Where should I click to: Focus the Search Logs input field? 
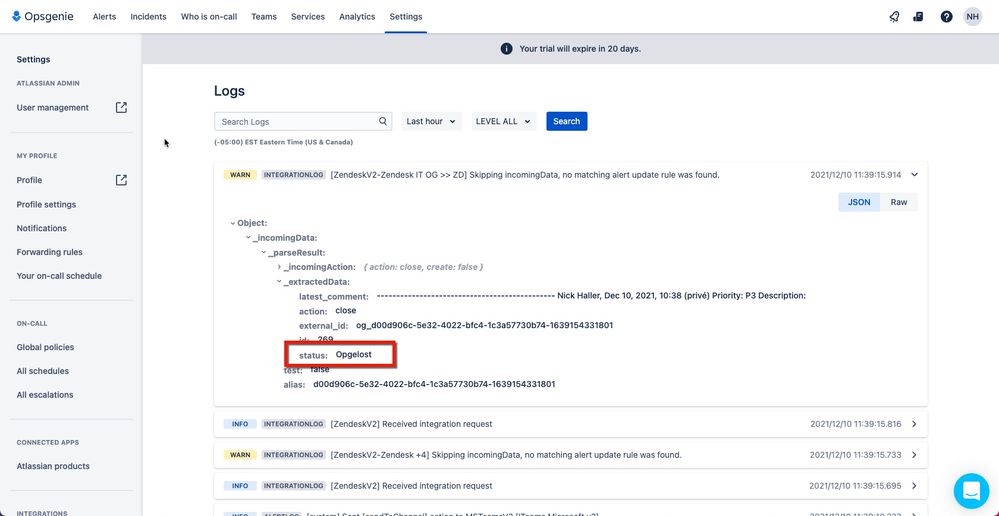303,121
